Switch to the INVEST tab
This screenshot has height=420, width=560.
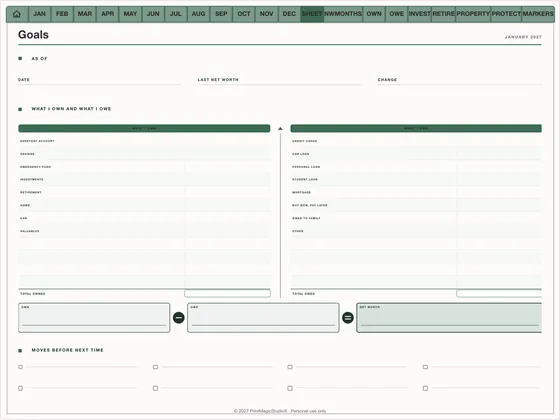pos(420,14)
